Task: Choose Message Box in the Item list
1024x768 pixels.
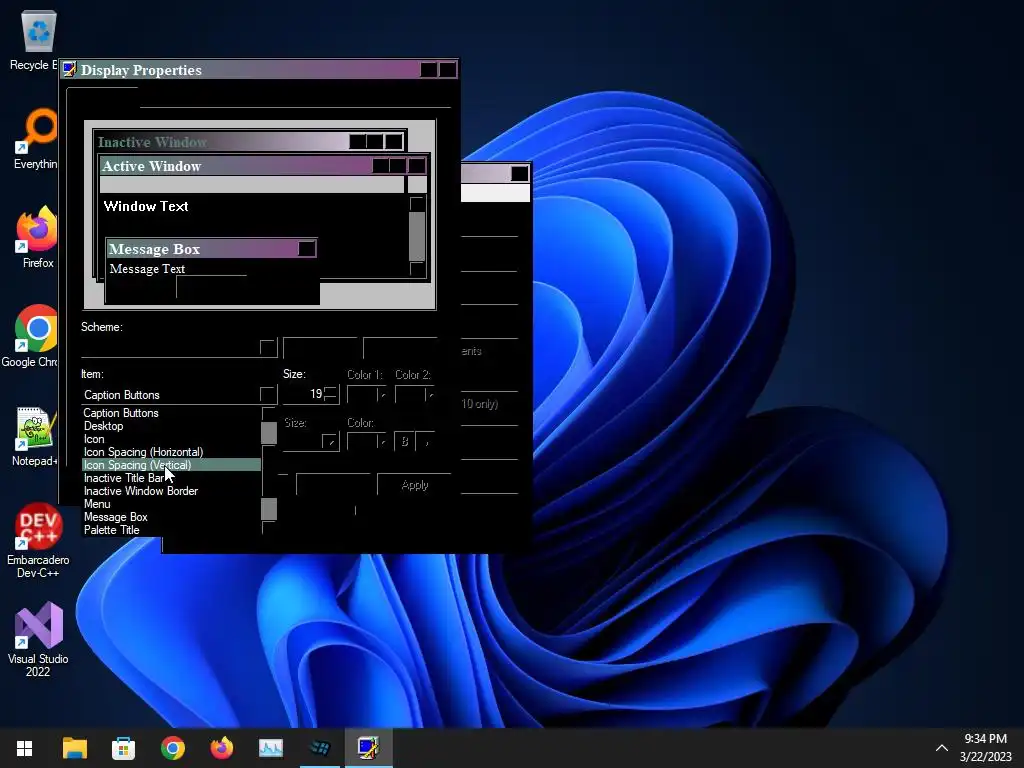Action: pyautogui.click(x=171, y=517)
